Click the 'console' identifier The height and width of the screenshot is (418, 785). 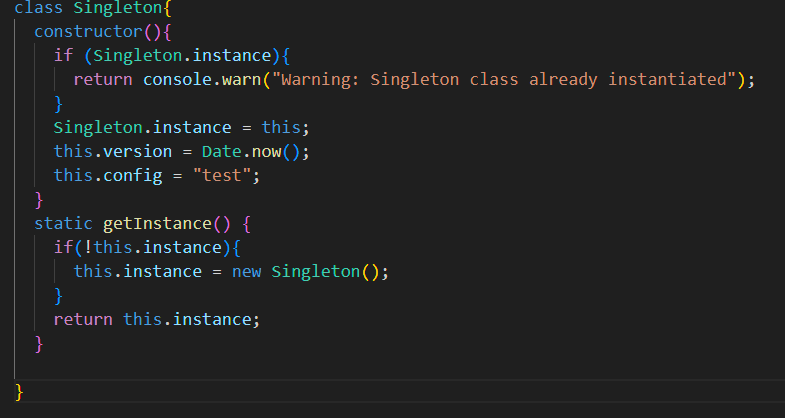(x=178, y=79)
